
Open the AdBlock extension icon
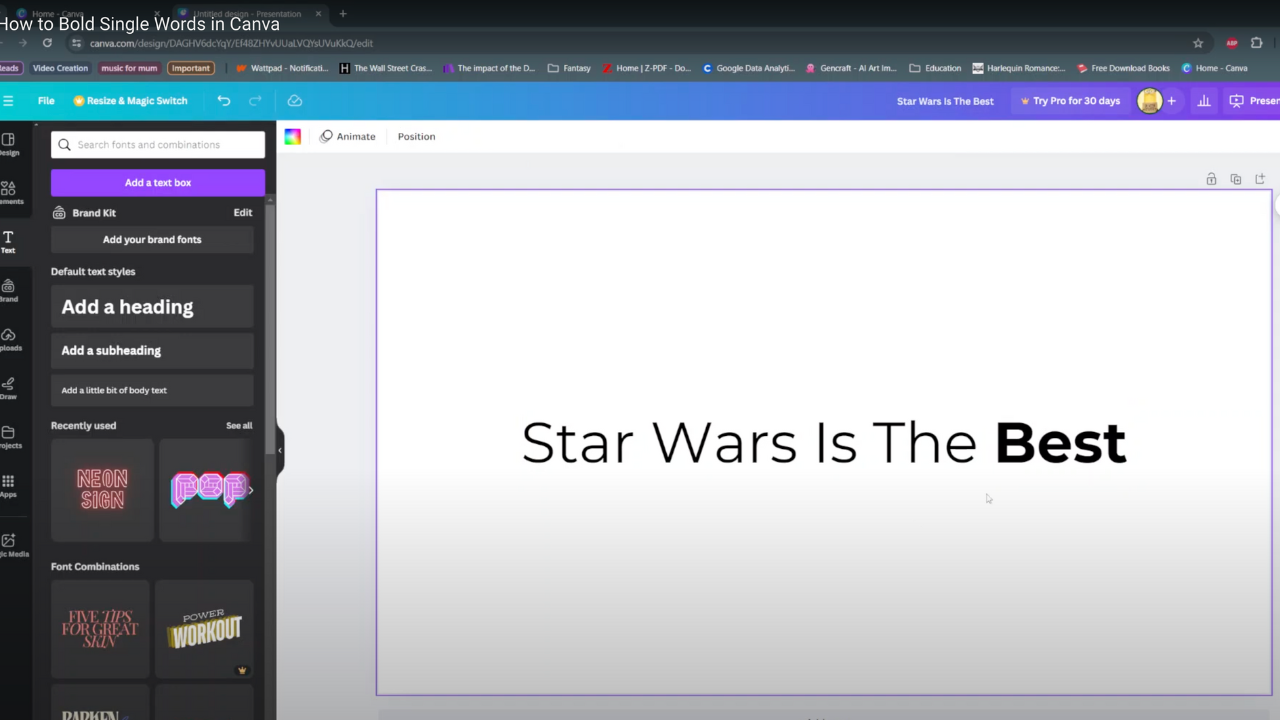coord(1232,43)
